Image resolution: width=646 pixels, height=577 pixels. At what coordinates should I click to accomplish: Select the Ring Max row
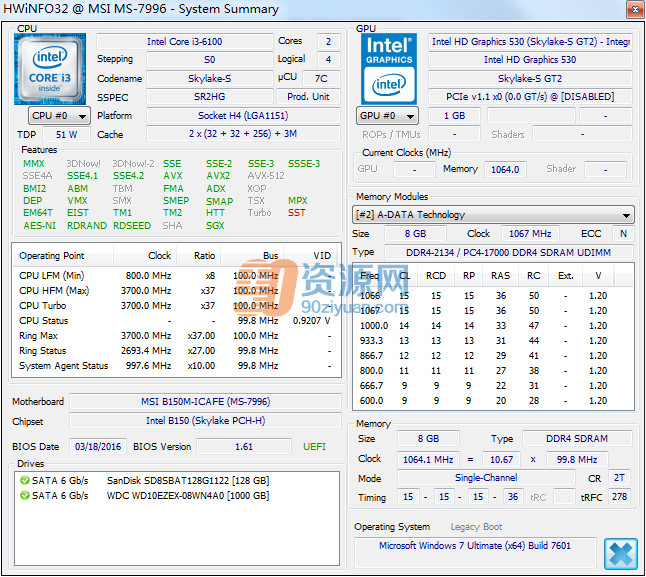(x=176, y=336)
